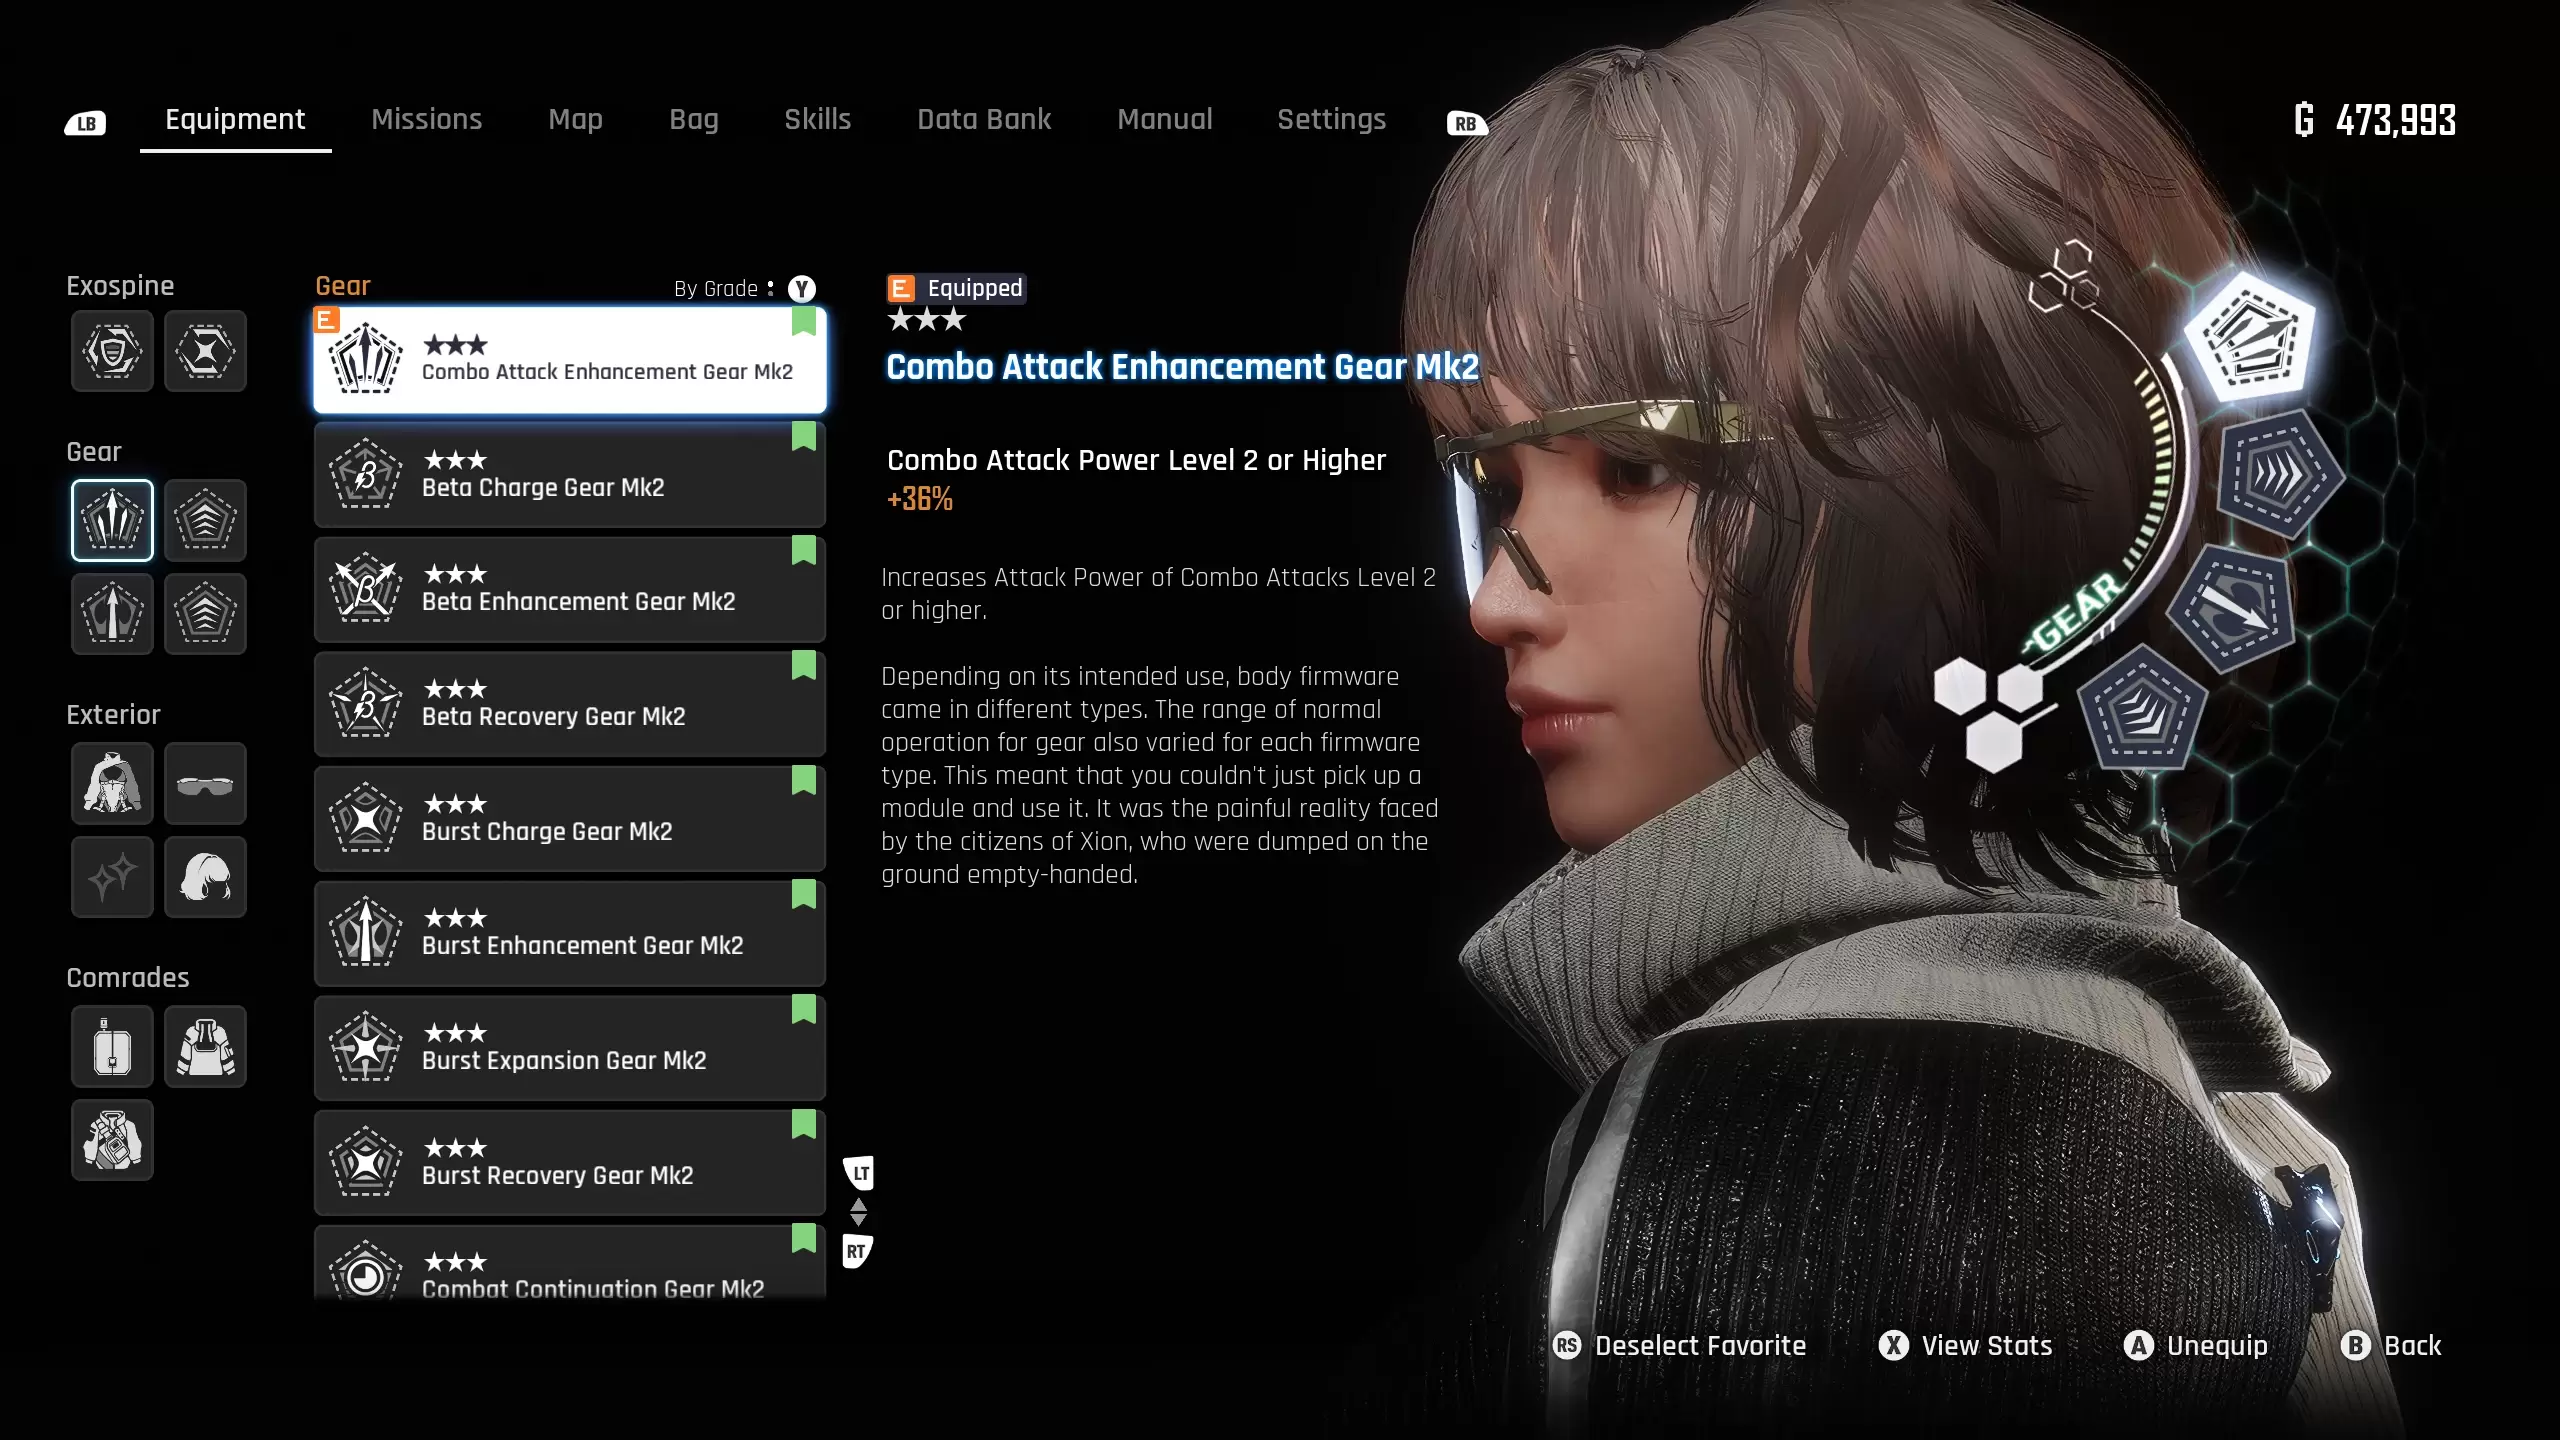
Task: Click the +36% stat value
Action: [x=920, y=499]
